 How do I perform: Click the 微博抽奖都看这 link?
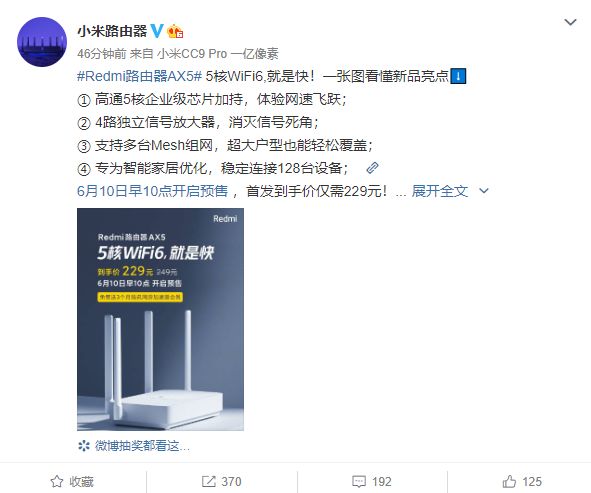click(142, 446)
